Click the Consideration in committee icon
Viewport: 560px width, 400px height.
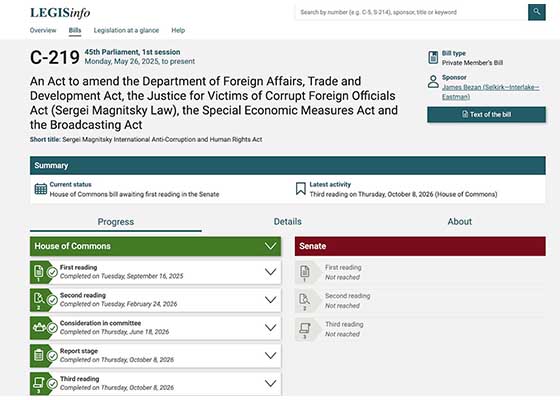(39, 327)
